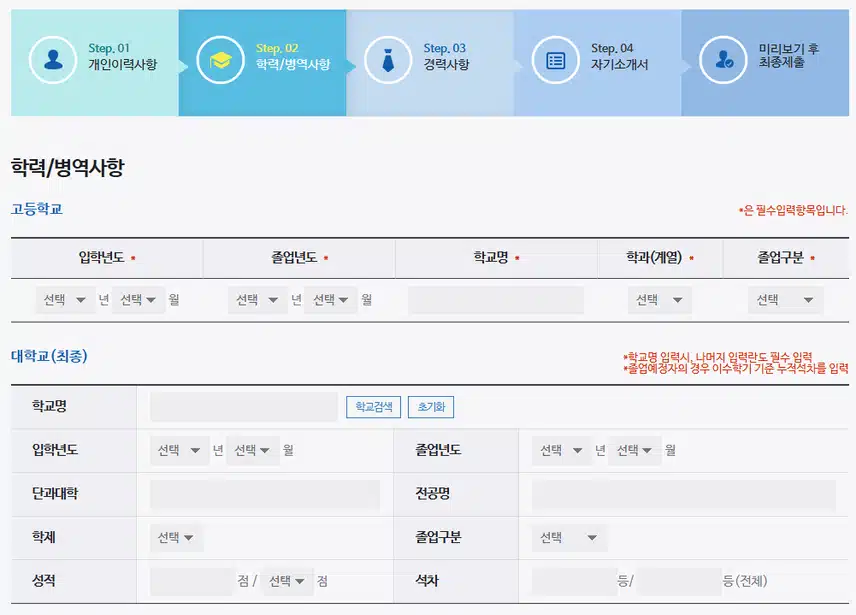
Task: Open high school 입학년도 year dropdown
Action: pos(66,300)
